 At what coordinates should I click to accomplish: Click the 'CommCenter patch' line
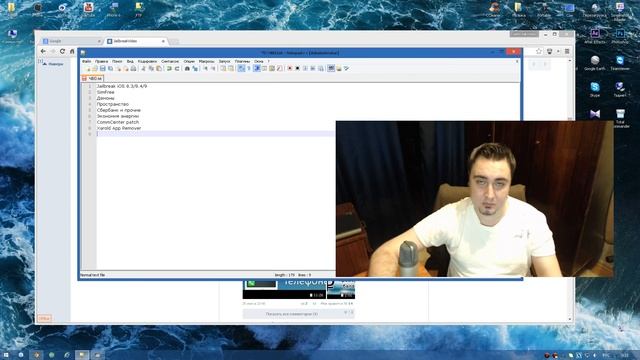tap(118, 122)
